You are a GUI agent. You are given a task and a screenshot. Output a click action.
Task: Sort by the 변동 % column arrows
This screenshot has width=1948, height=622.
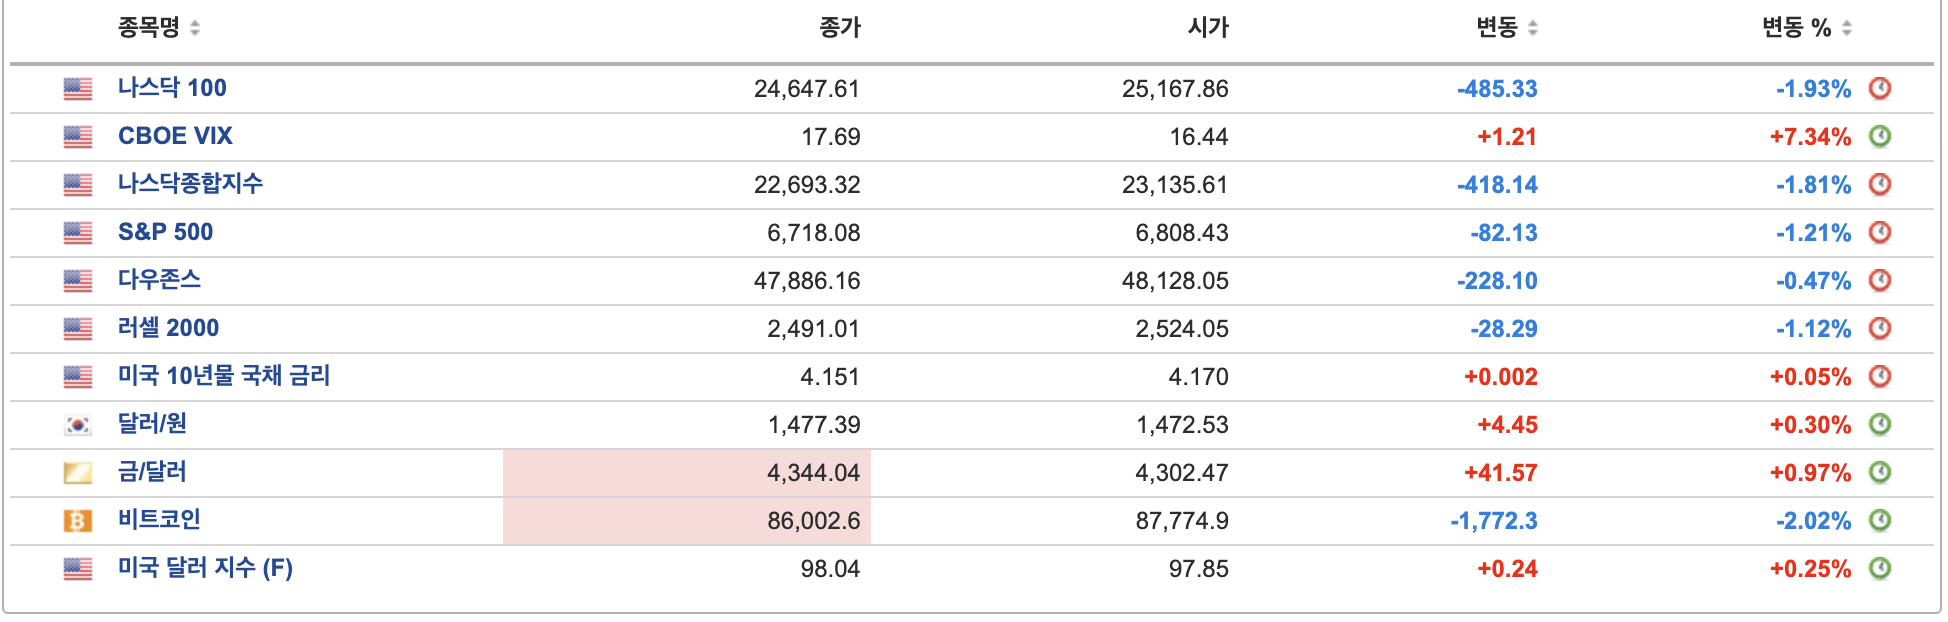(1847, 28)
